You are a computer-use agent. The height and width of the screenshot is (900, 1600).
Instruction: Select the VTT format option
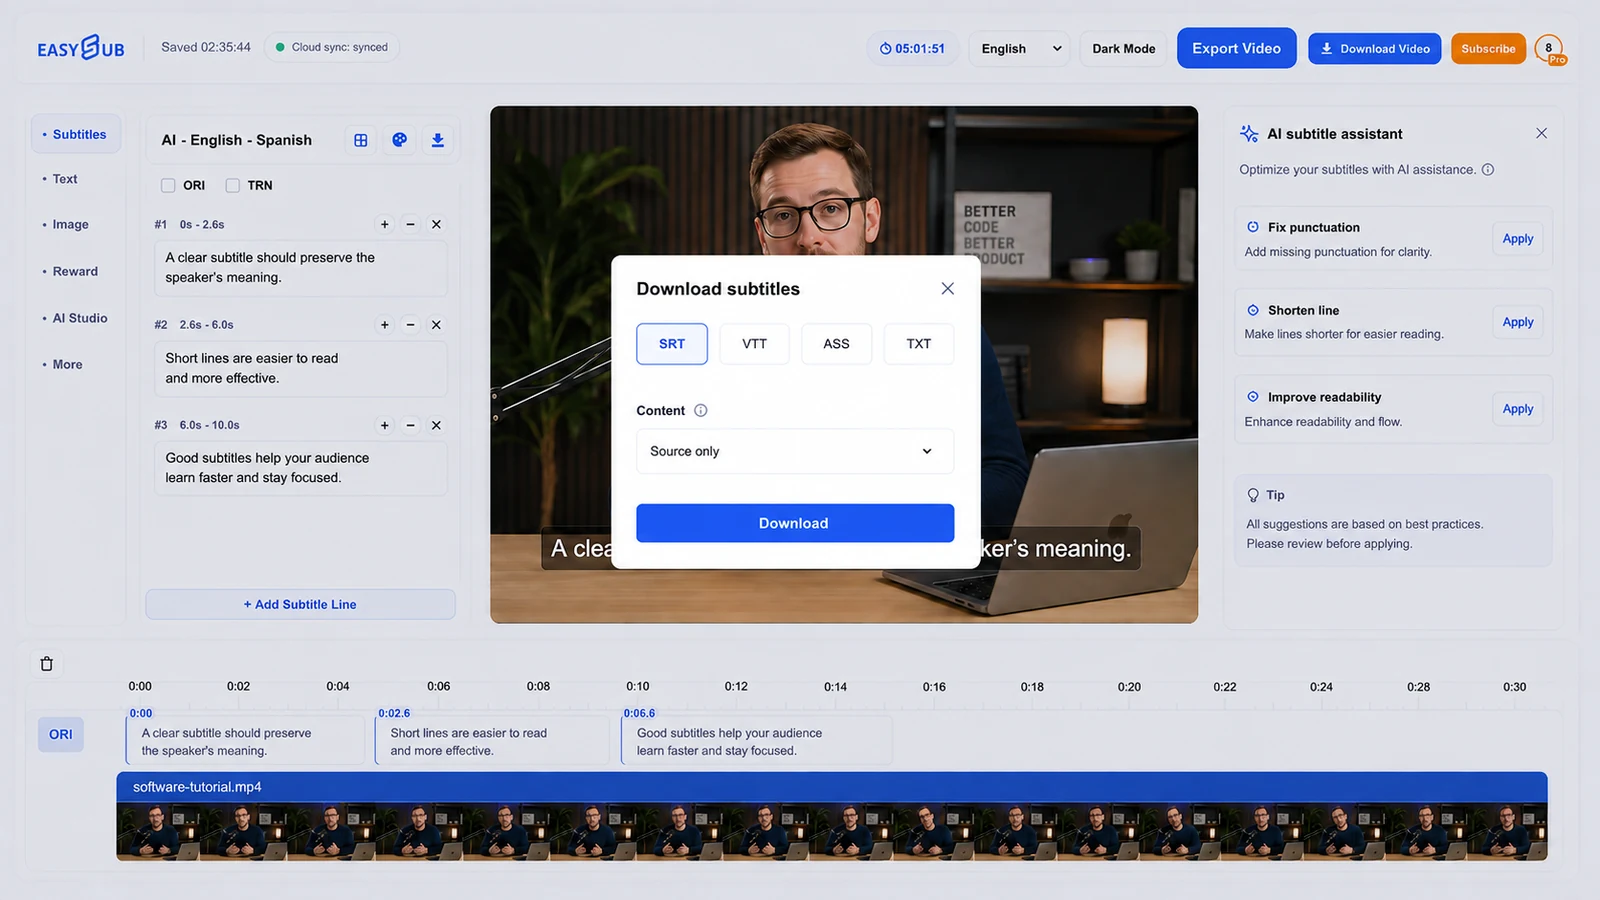coord(755,344)
